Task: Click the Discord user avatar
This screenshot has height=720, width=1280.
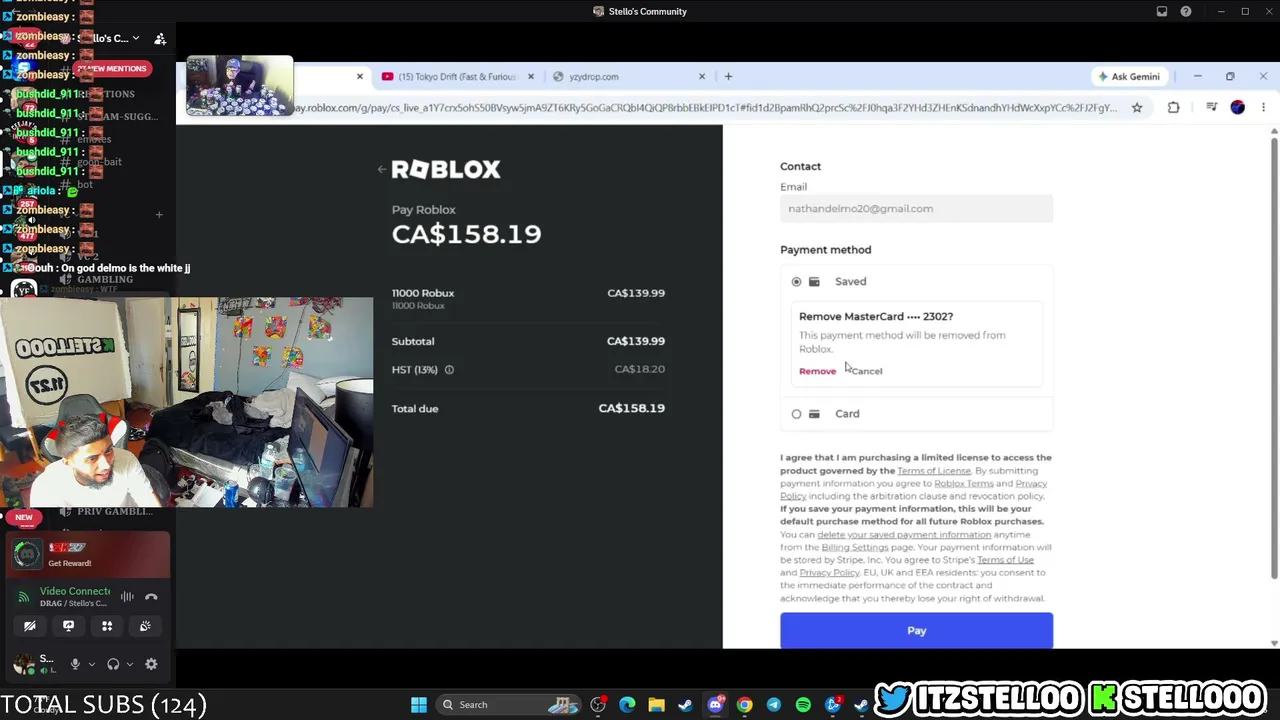Action: point(22,664)
